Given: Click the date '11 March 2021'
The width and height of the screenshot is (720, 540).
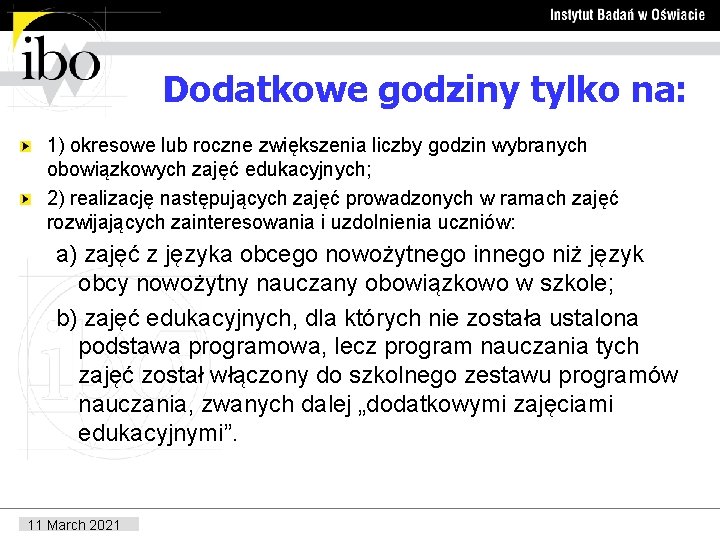Looking at the screenshot, I should [x=74, y=524].
